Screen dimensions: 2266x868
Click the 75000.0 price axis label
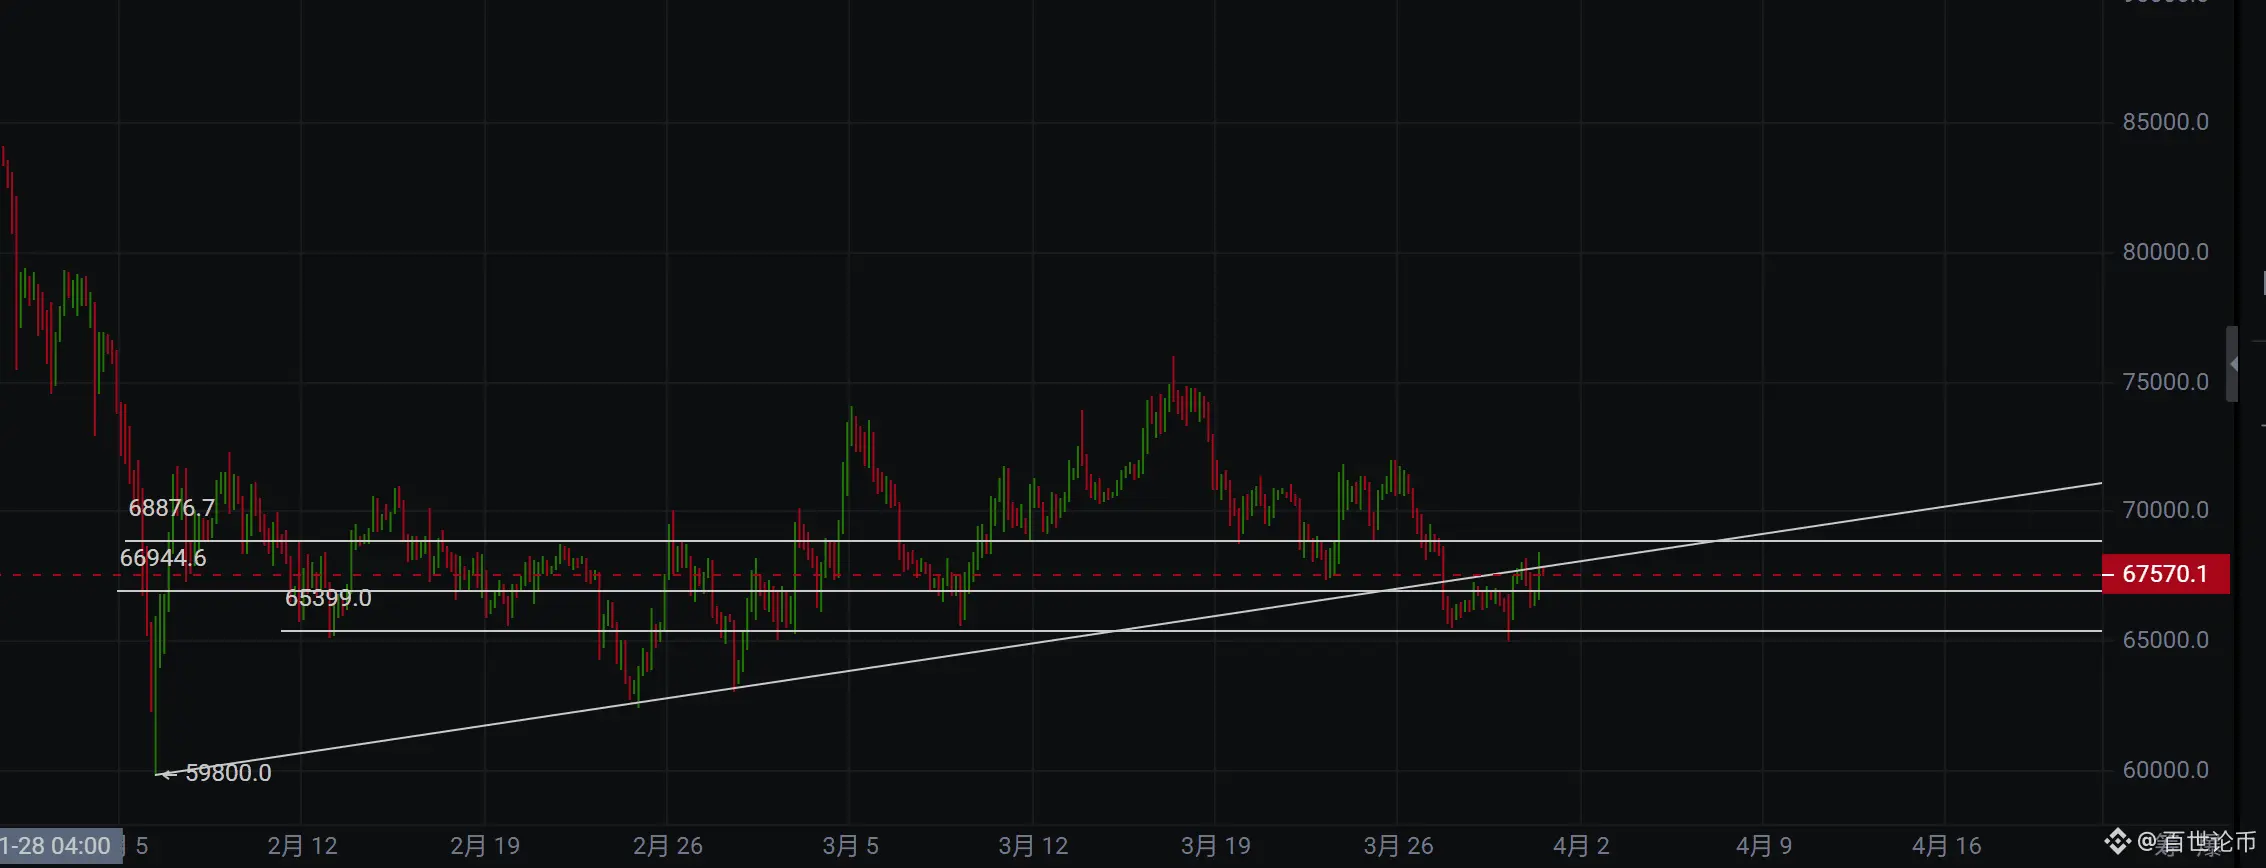click(2166, 382)
